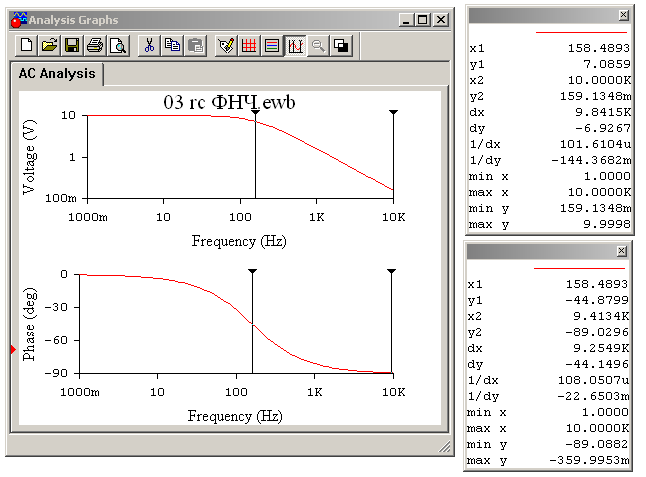The width and height of the screenshot is (646, 477).
Task: Close the upper cursor readout panel
Action: 624,15
